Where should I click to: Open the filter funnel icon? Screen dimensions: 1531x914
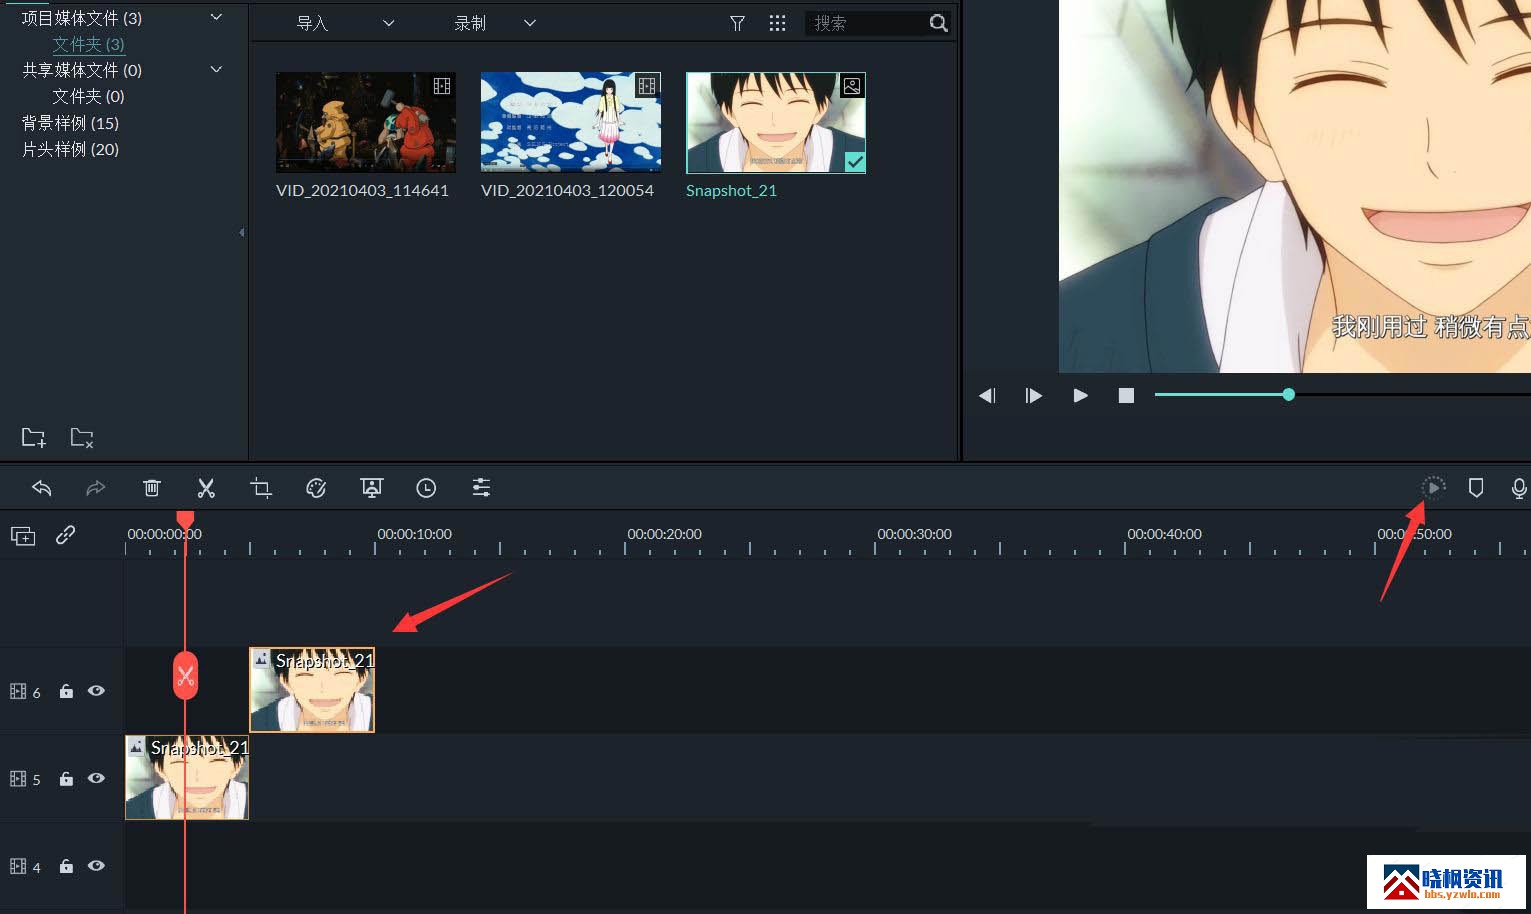[x=737, y=23]
